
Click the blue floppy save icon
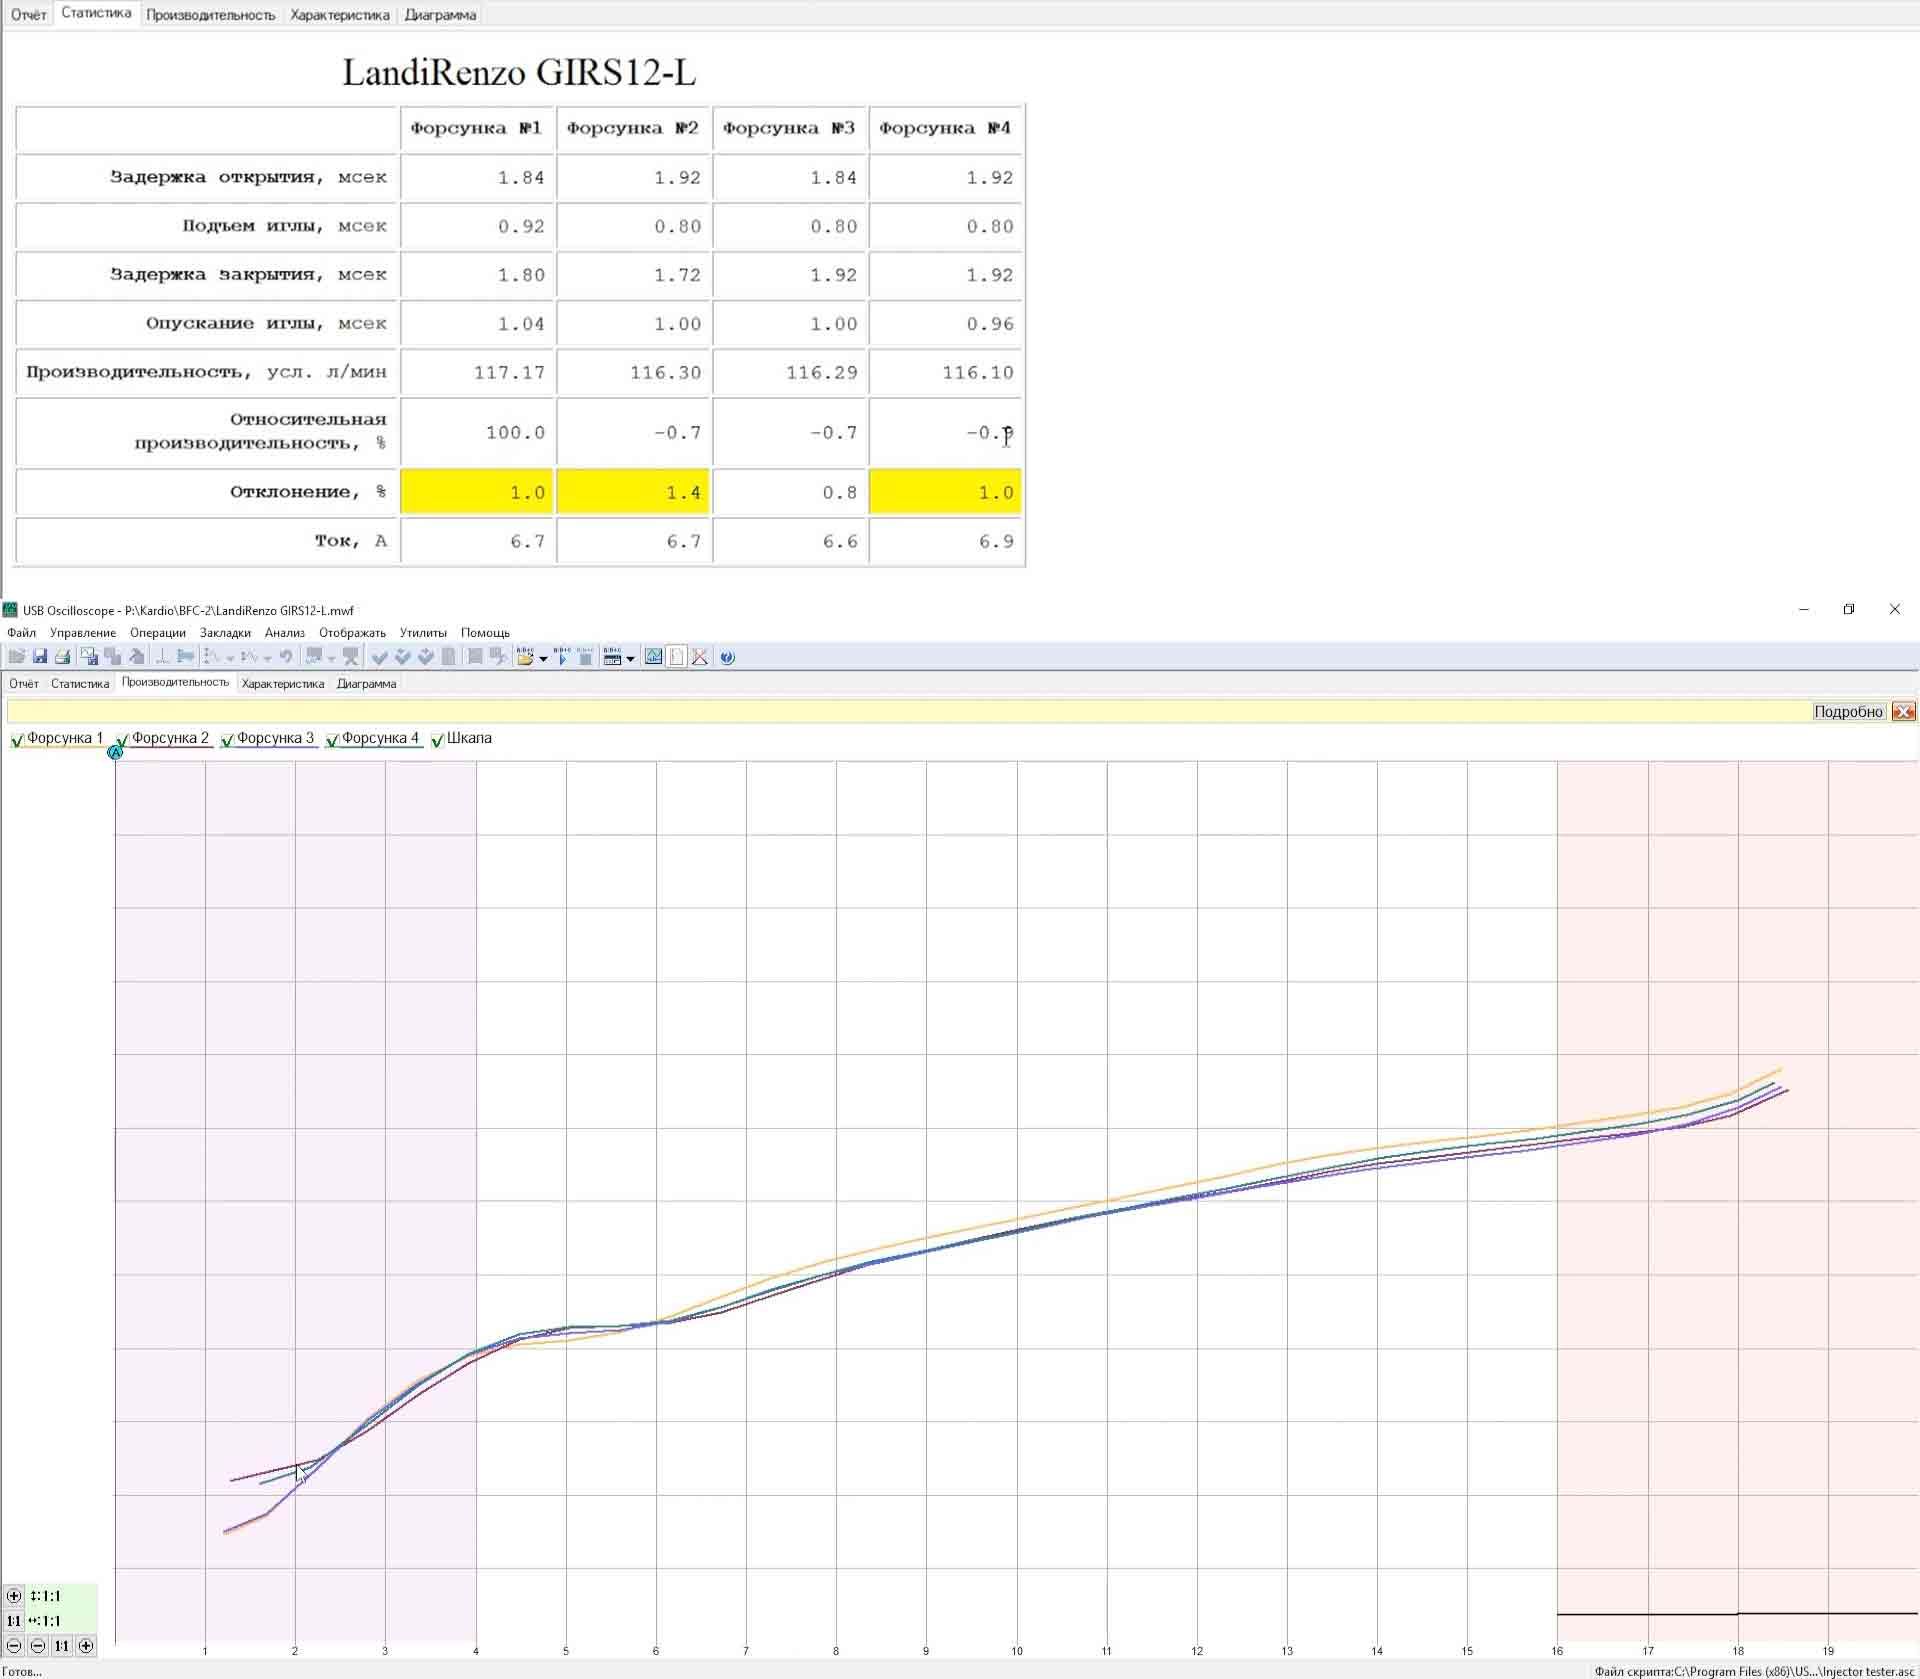click(40, 656)
